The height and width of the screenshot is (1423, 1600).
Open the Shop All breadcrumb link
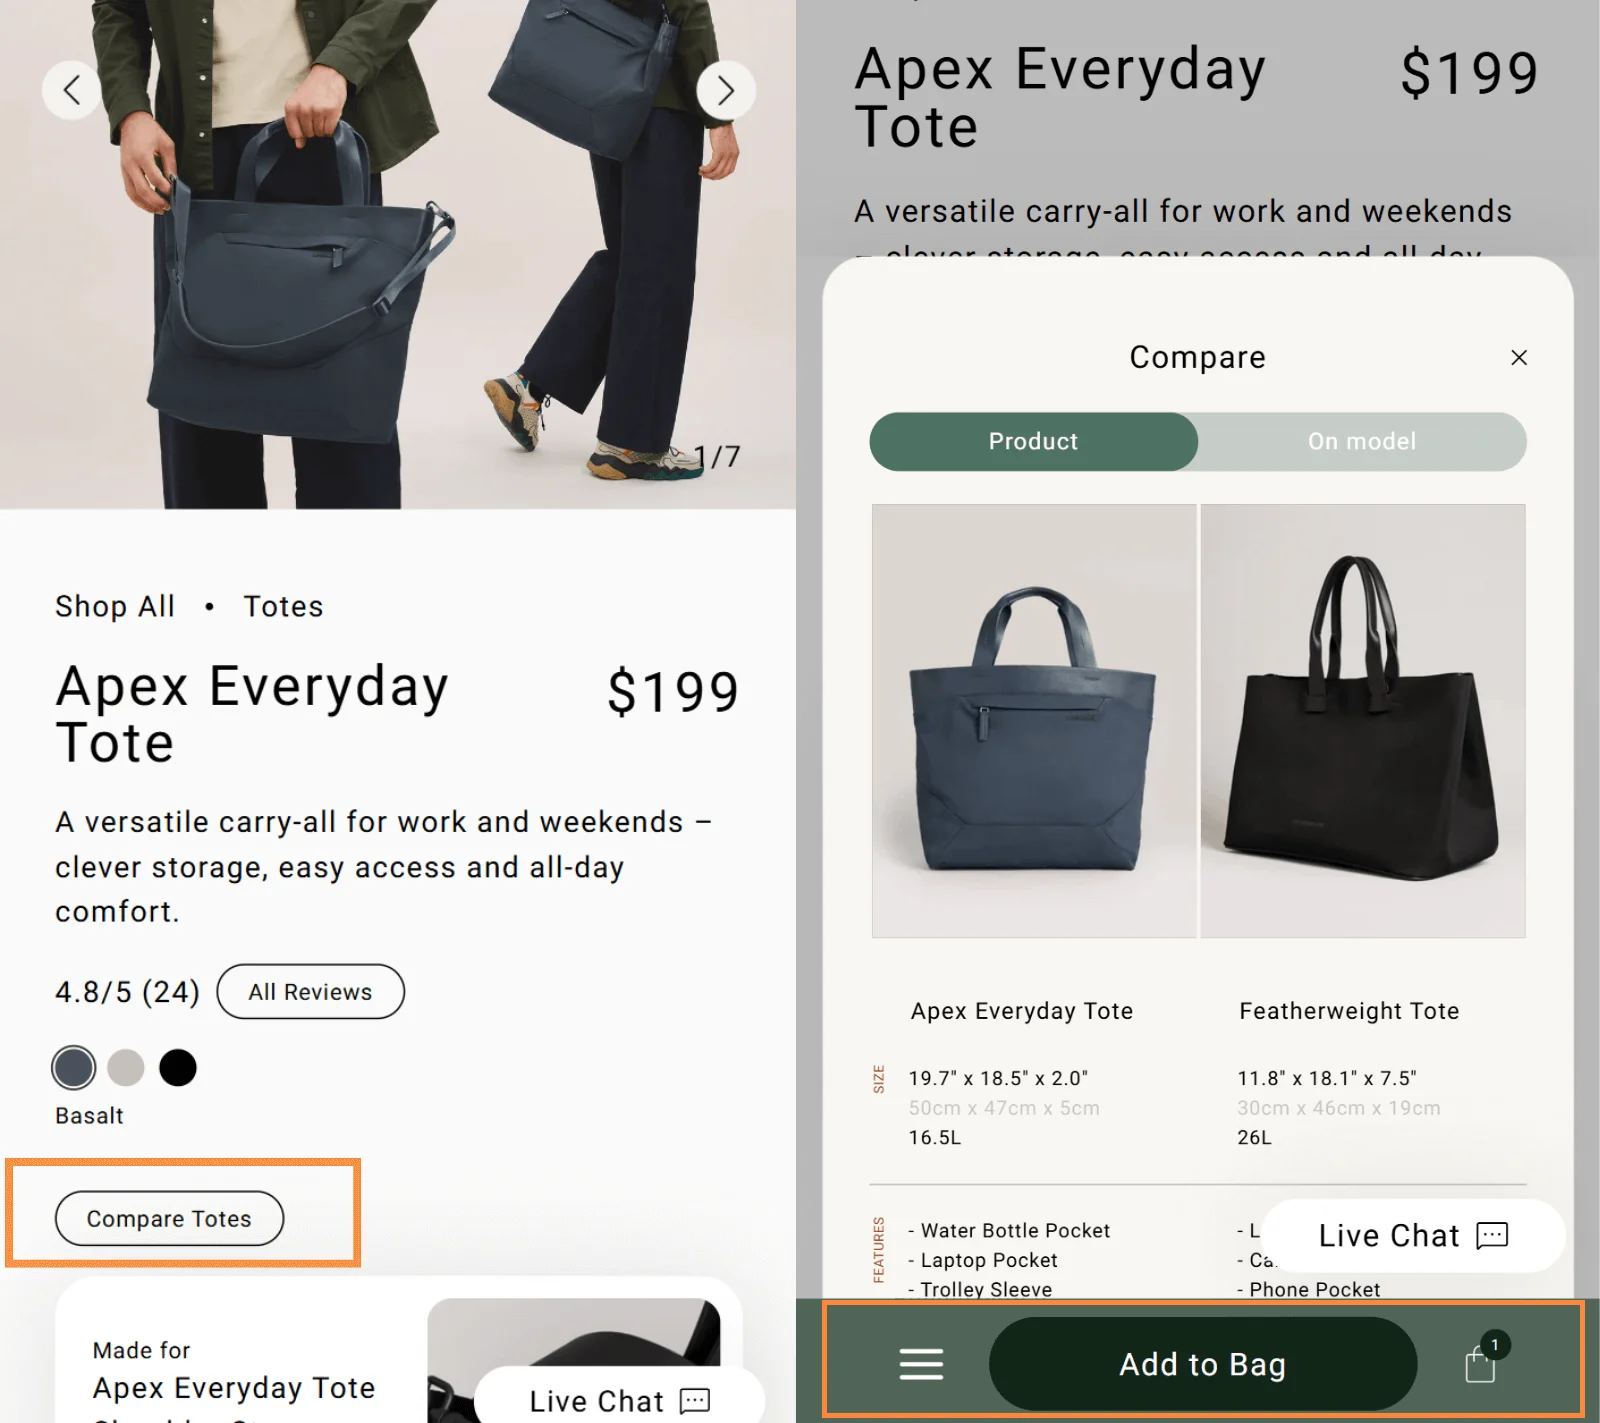[114, 606]
